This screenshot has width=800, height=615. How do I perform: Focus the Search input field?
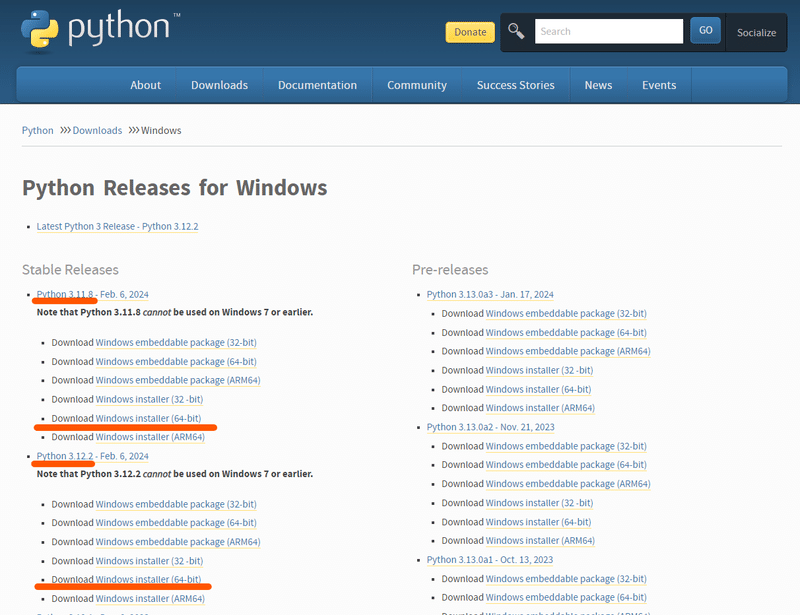point(609,31)
